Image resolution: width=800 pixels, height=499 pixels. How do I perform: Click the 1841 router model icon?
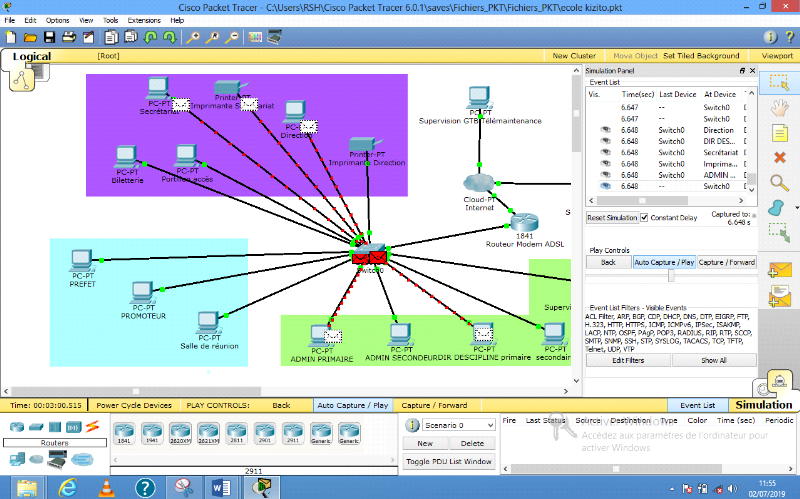125,430
